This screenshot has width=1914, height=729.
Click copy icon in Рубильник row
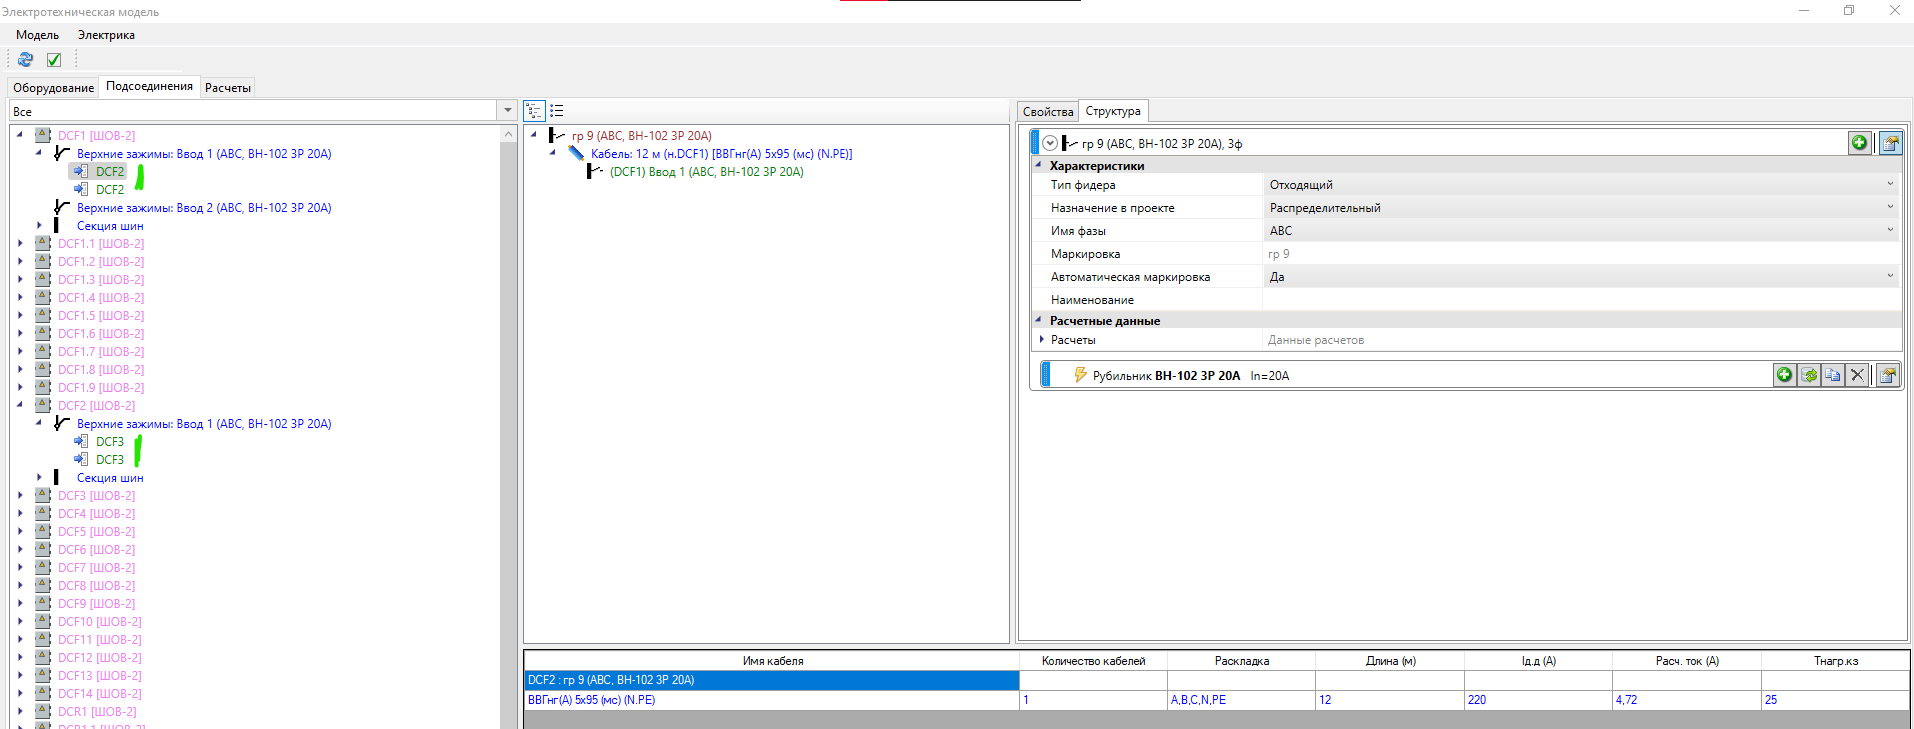[1833, 375]
